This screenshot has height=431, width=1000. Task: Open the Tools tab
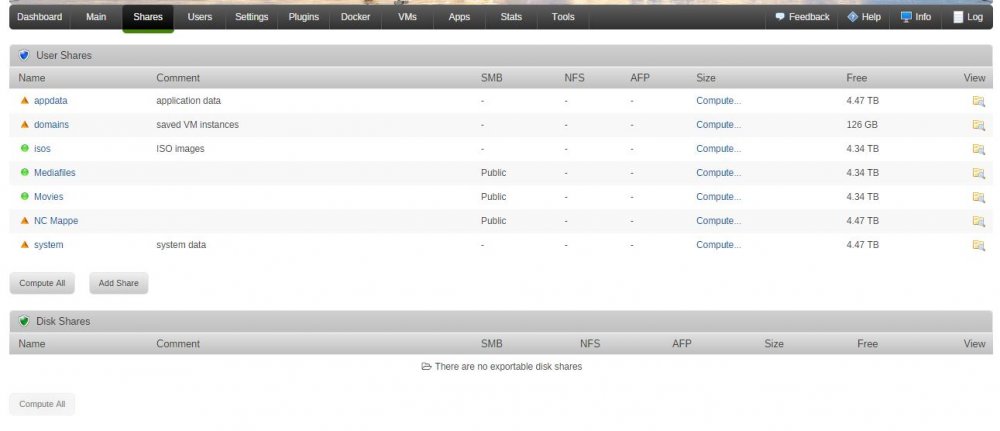pos(562,17)
